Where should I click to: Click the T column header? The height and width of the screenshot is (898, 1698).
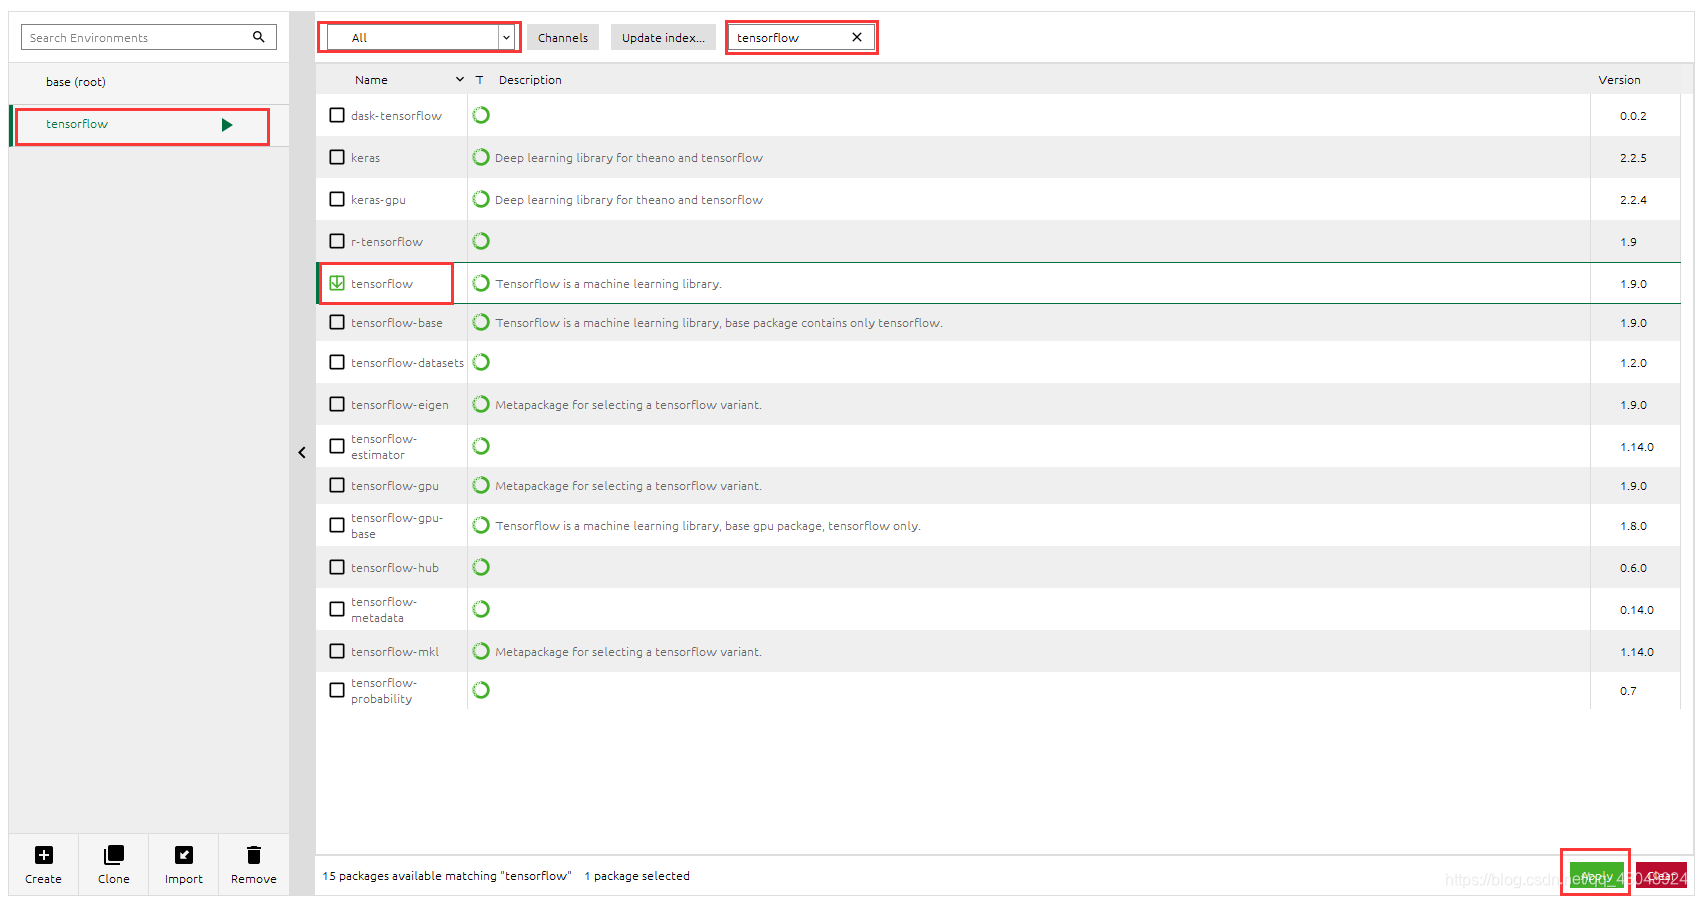(x=480, y=80)
